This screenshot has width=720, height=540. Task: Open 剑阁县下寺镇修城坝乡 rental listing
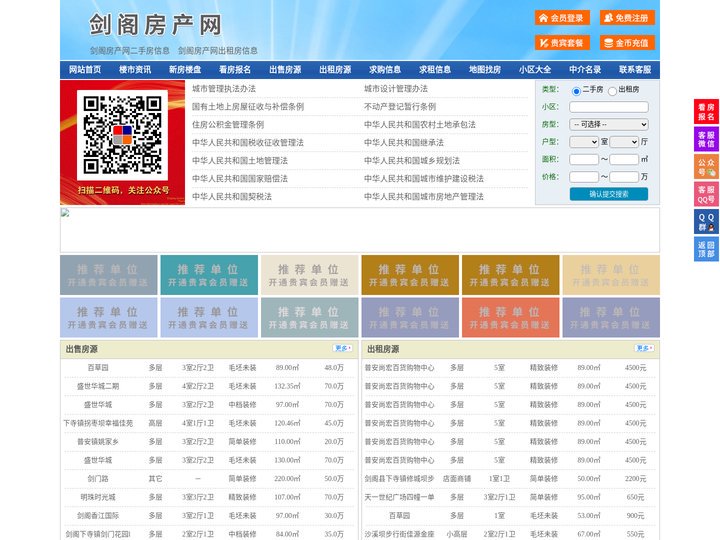(x=399, y=478)
